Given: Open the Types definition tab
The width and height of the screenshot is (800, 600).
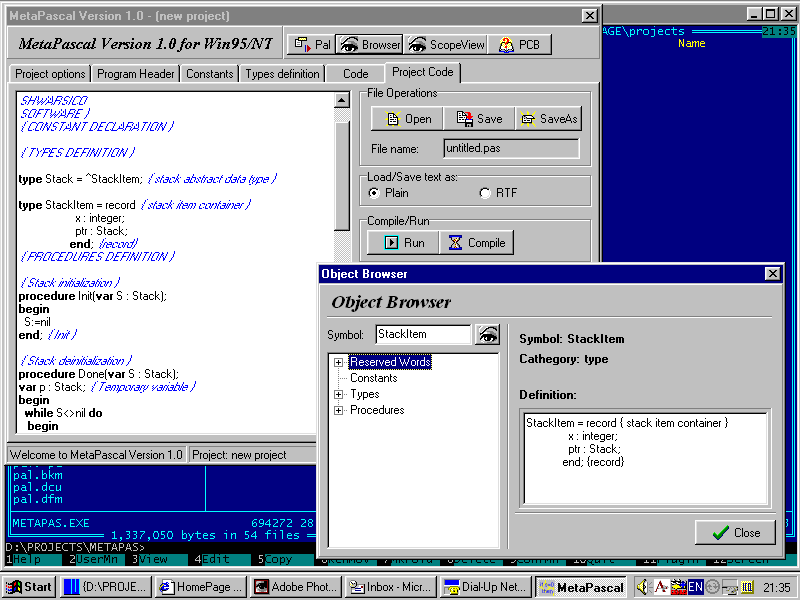Looking at the screenshot, I should pyautogui.click(x=282, y=74).
